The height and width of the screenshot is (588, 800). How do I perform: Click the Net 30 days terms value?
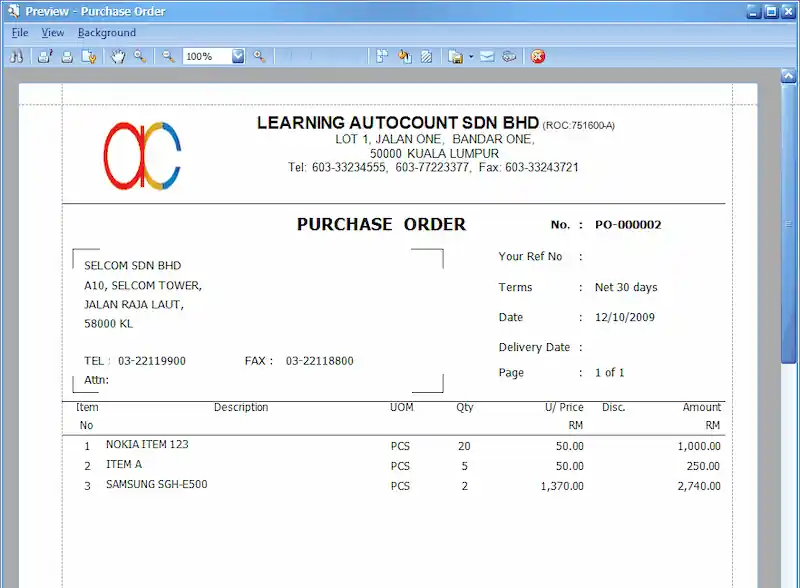[x=626, y=287]
